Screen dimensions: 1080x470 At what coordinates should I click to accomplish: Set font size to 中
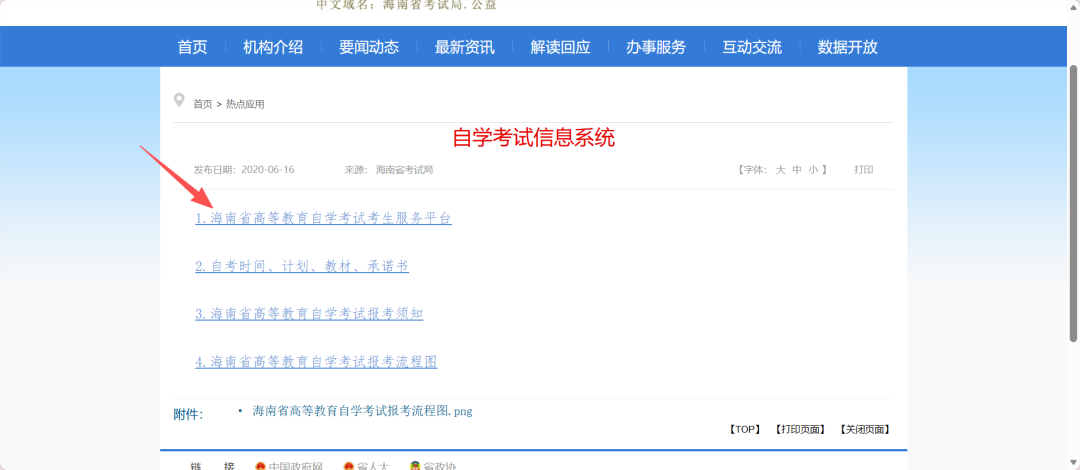click(797, 170)
